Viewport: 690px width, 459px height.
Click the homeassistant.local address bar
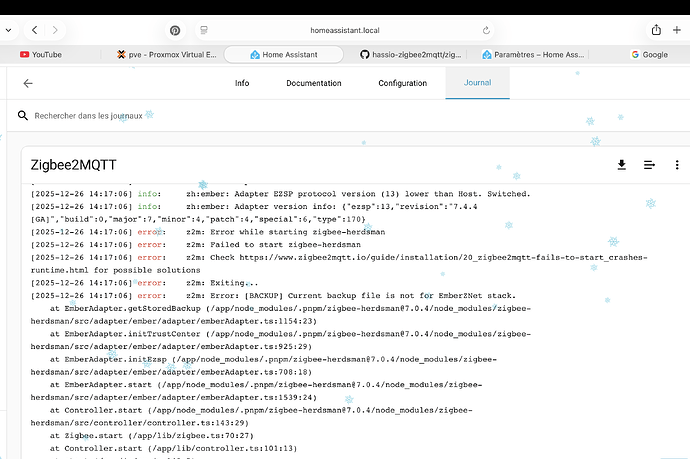coord(345,31)
